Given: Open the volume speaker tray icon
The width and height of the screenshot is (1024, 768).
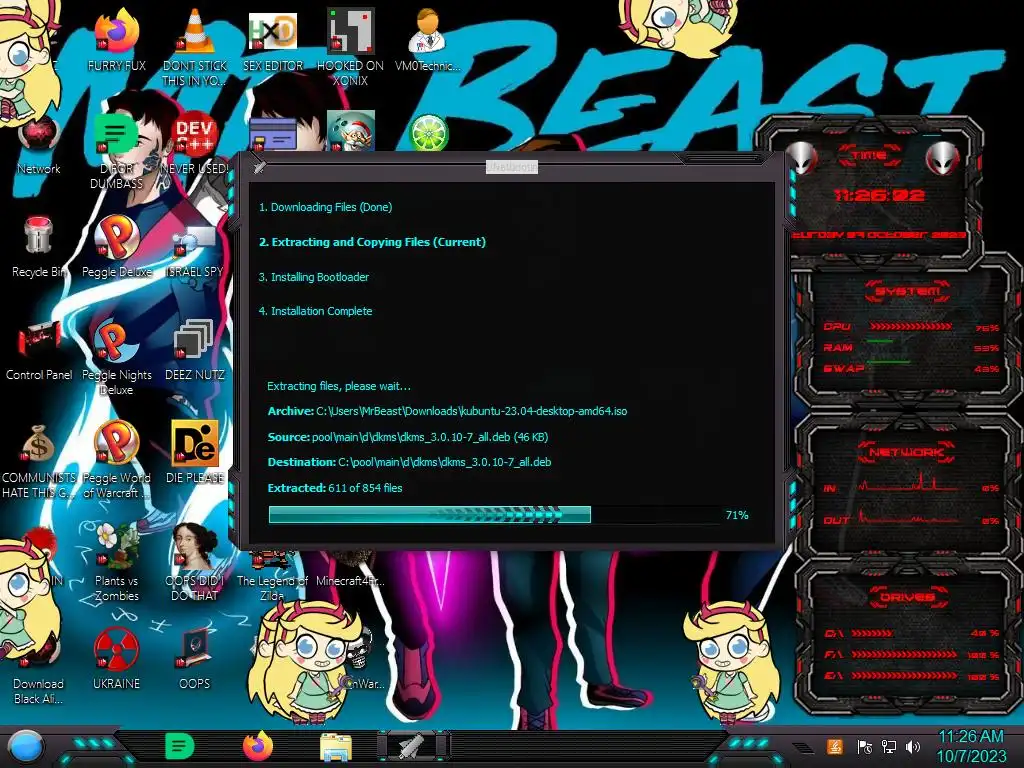Looking at the screenshot, I should 913,746.
